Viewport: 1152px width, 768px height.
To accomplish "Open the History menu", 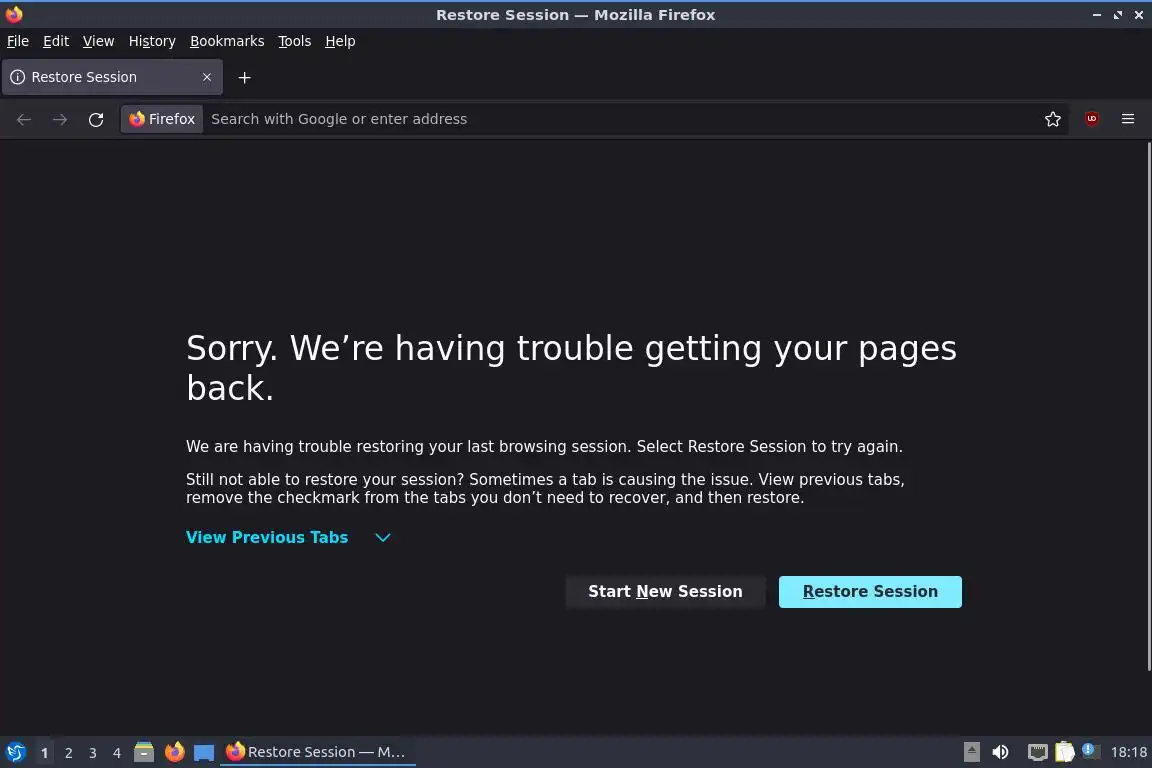I will 152,41.
